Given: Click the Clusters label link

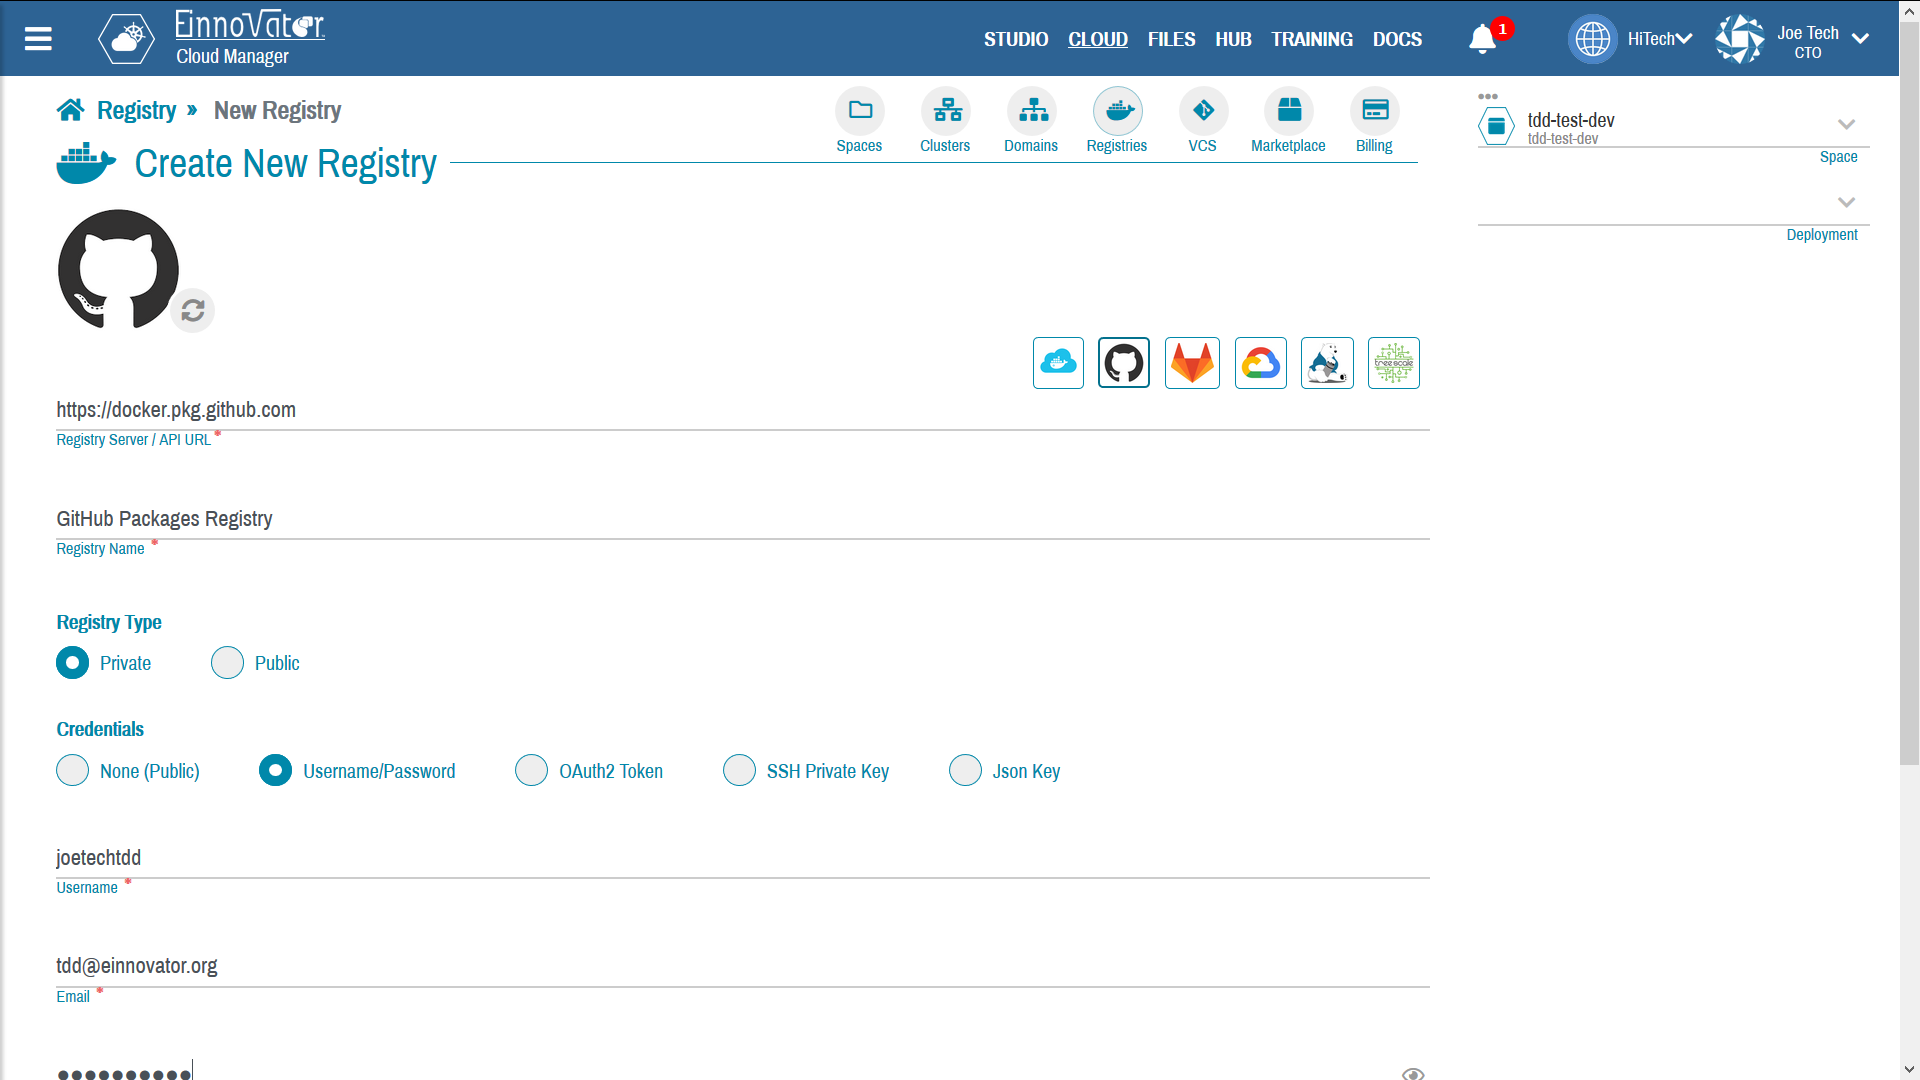Looking at the screenshot, I should click(945, 146).
